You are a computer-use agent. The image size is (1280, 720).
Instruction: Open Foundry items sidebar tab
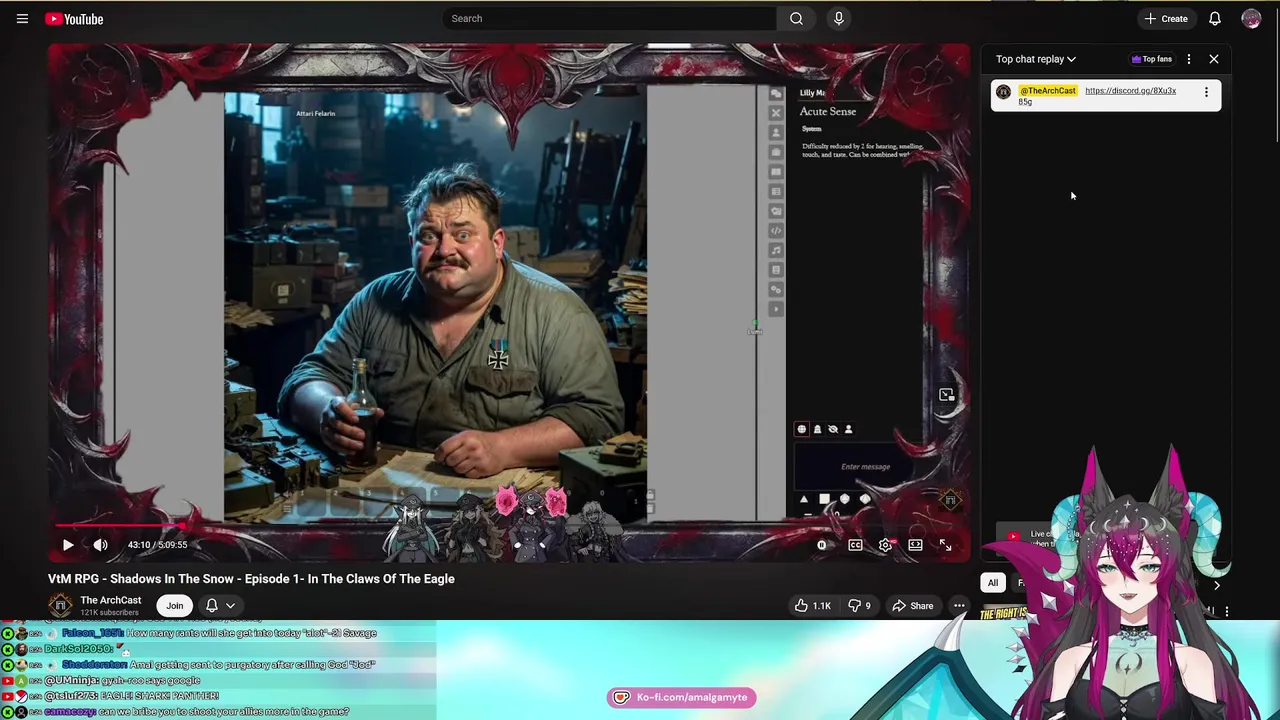coord(776,153)
